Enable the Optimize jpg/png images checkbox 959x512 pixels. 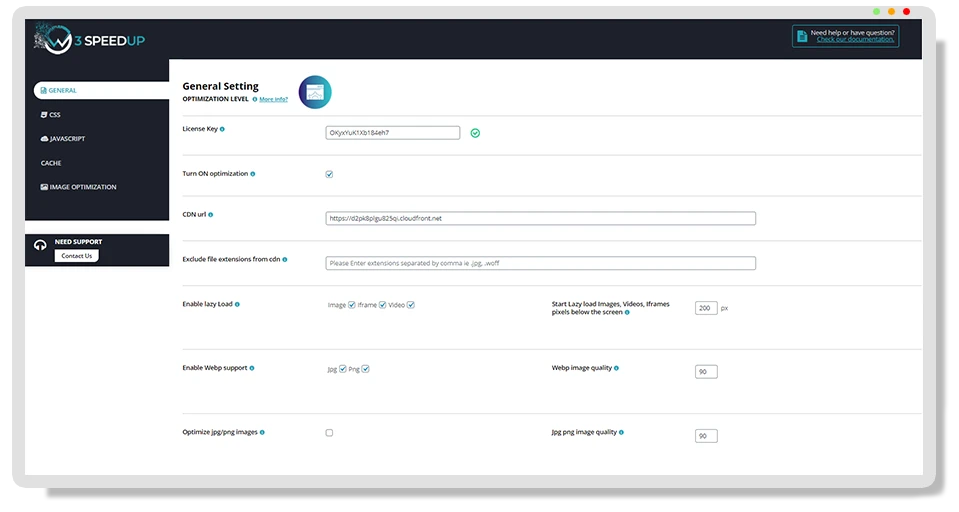[329, 433]
